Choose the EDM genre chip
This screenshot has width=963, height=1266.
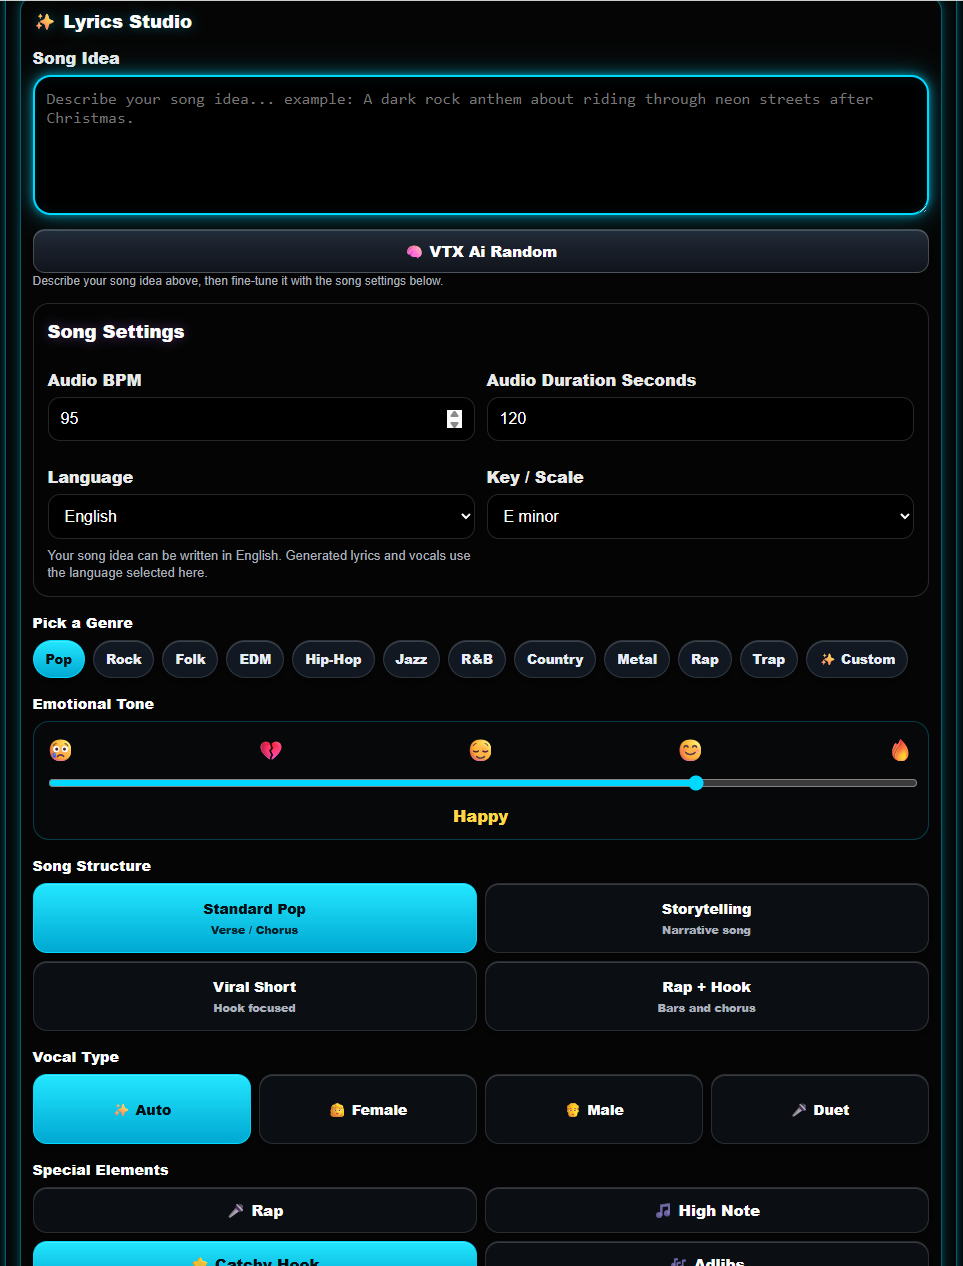coord(255,659)
